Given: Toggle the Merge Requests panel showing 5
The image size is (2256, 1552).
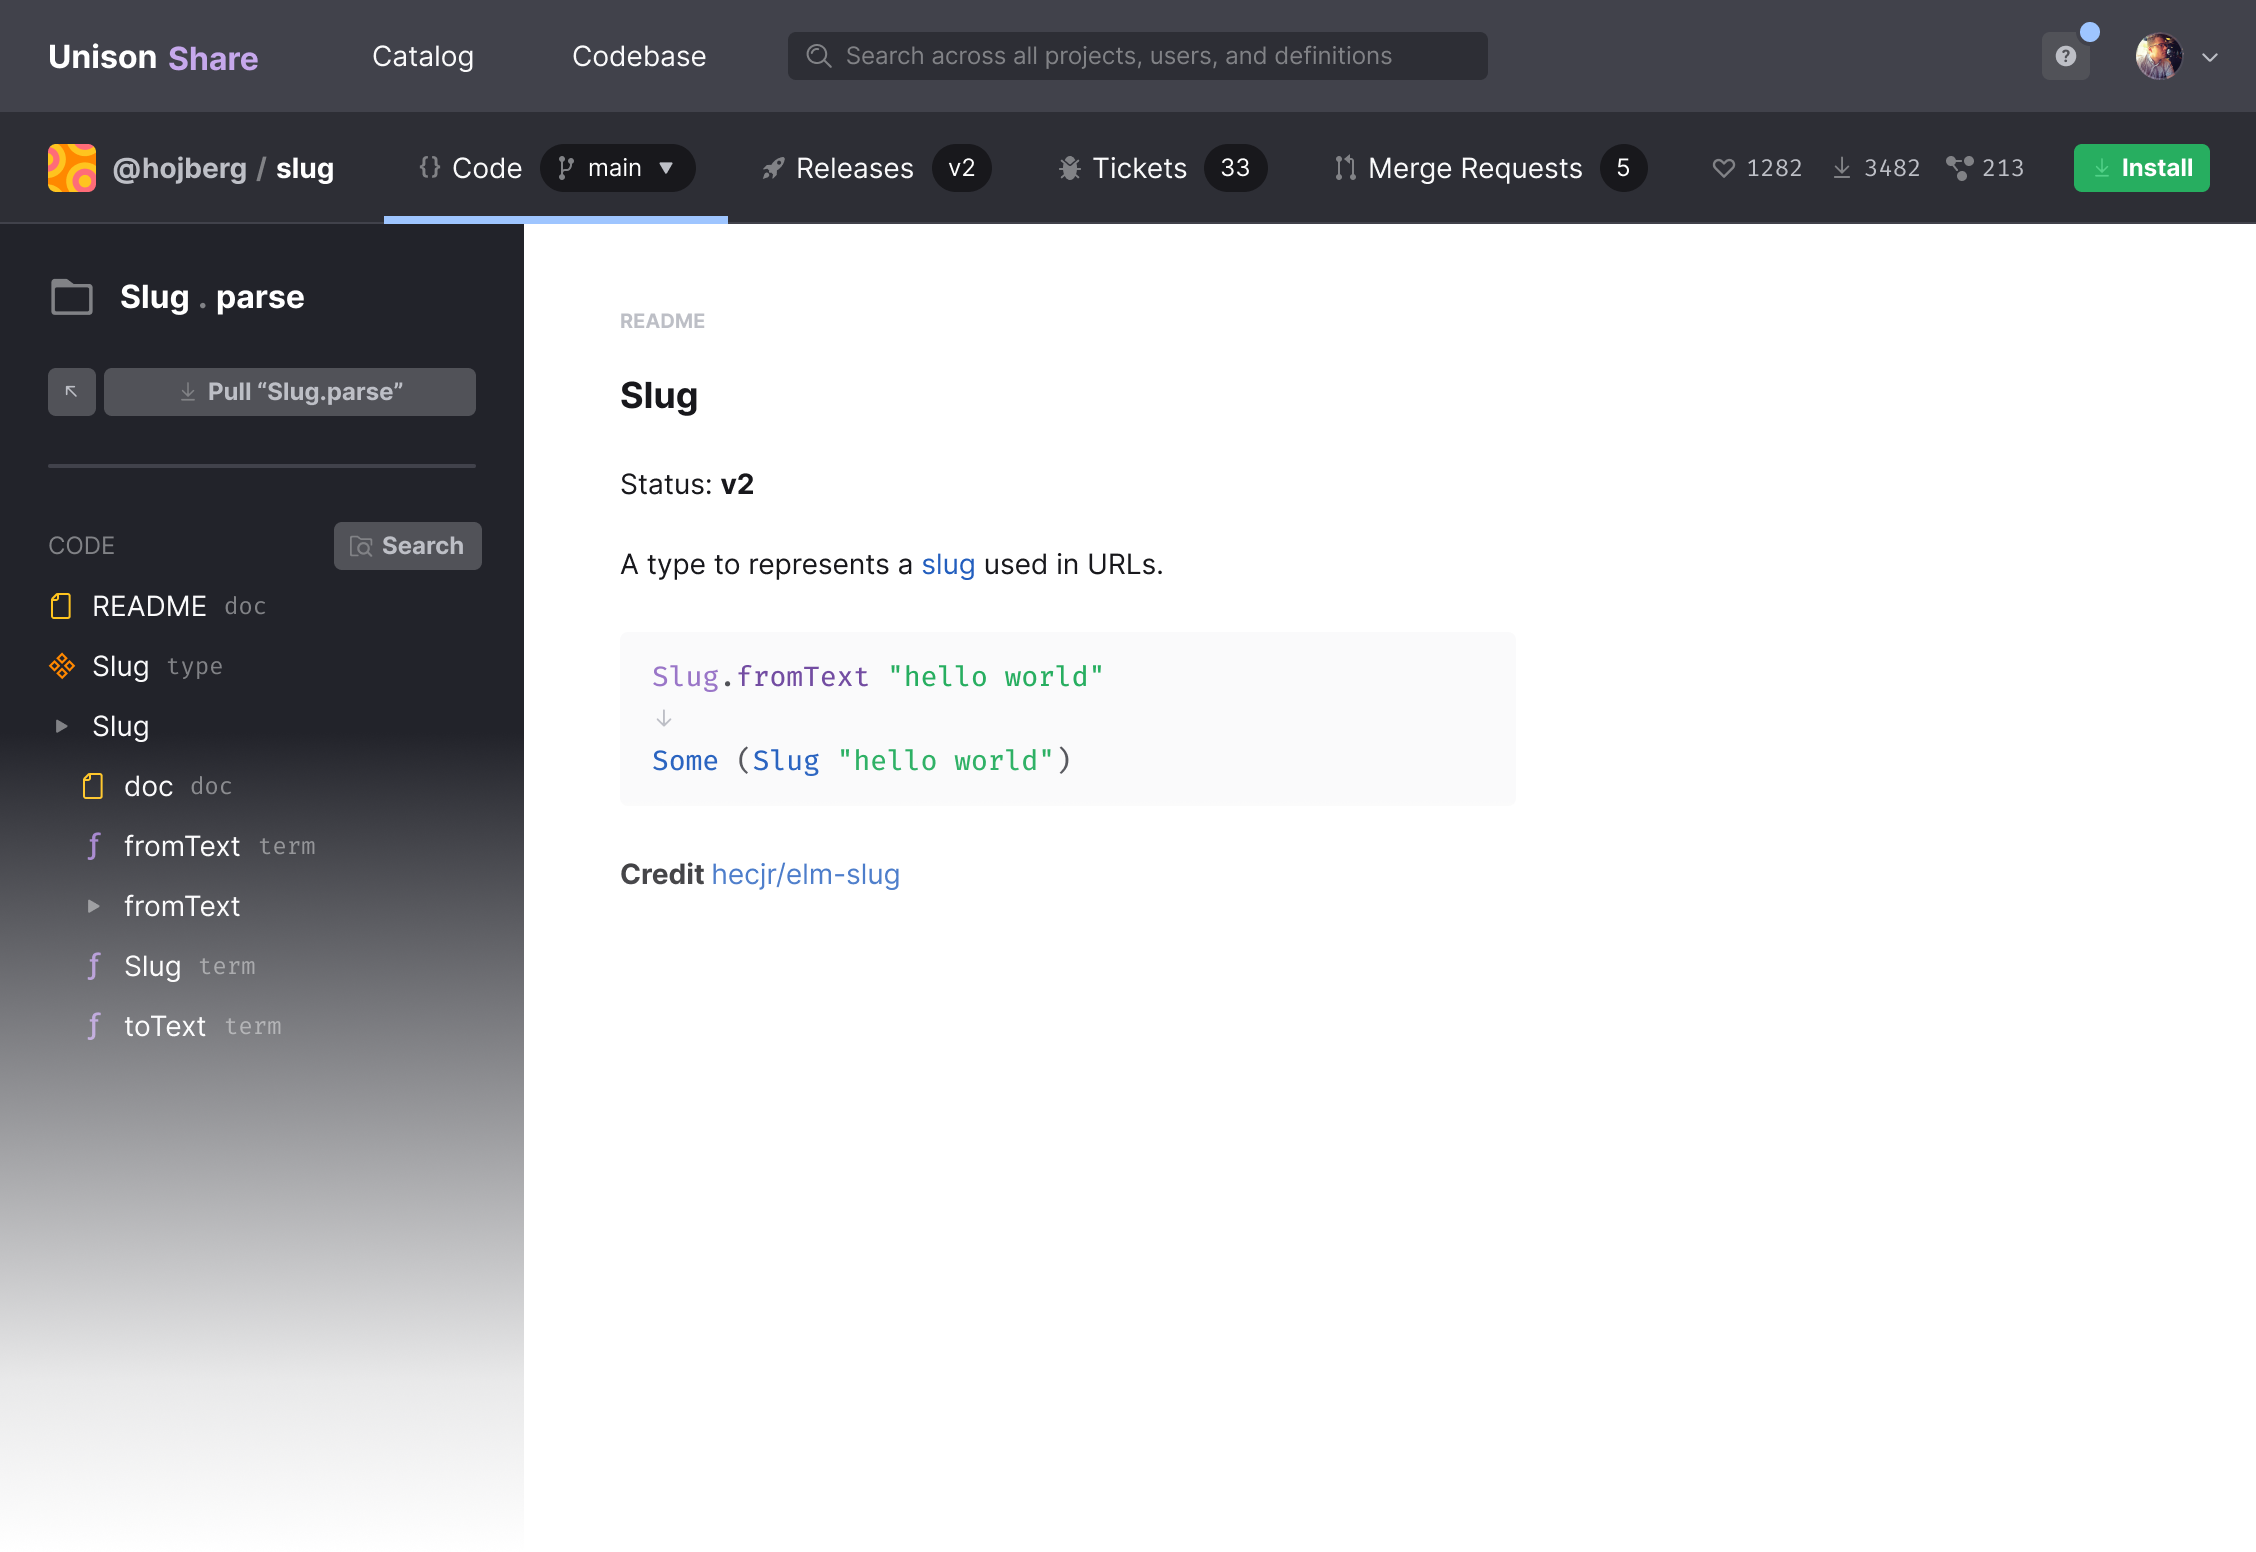Looking at the screenshot, I should click(1485, 166).
